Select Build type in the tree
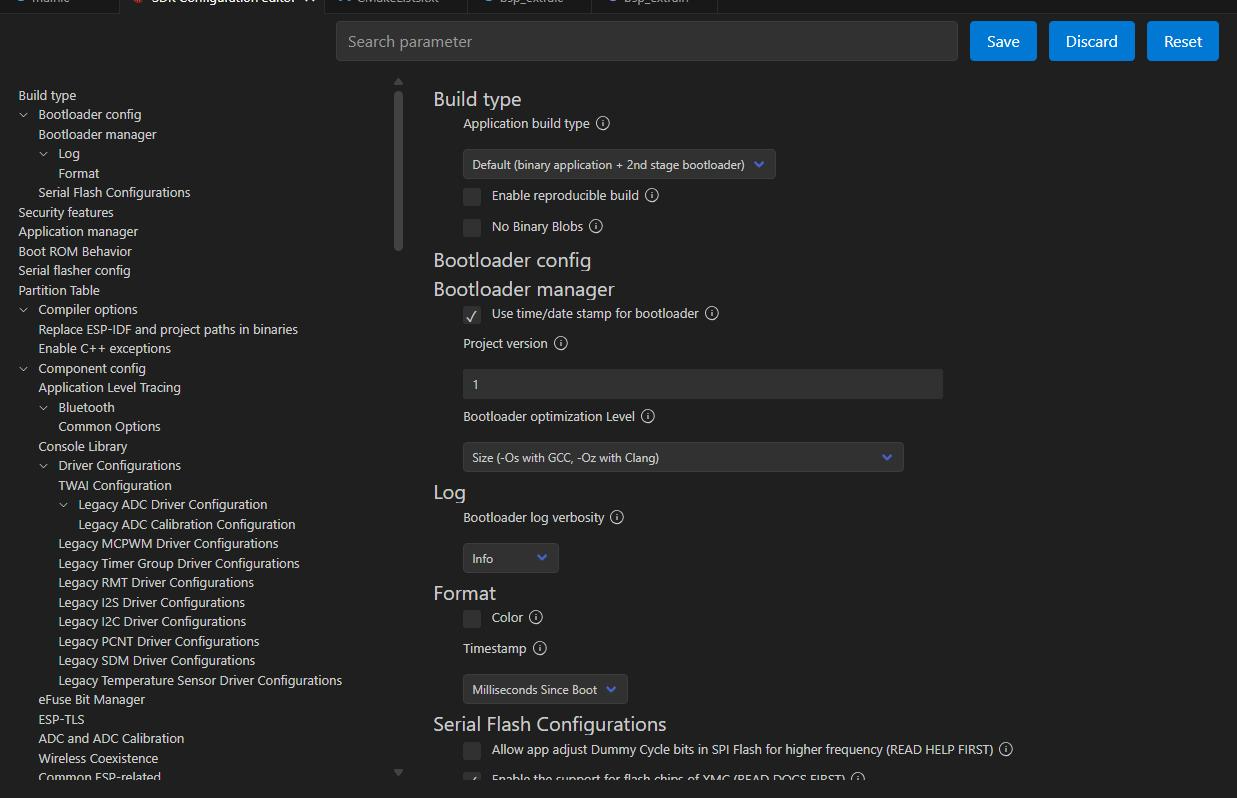1237x798 pixels. tap(47, 95)
